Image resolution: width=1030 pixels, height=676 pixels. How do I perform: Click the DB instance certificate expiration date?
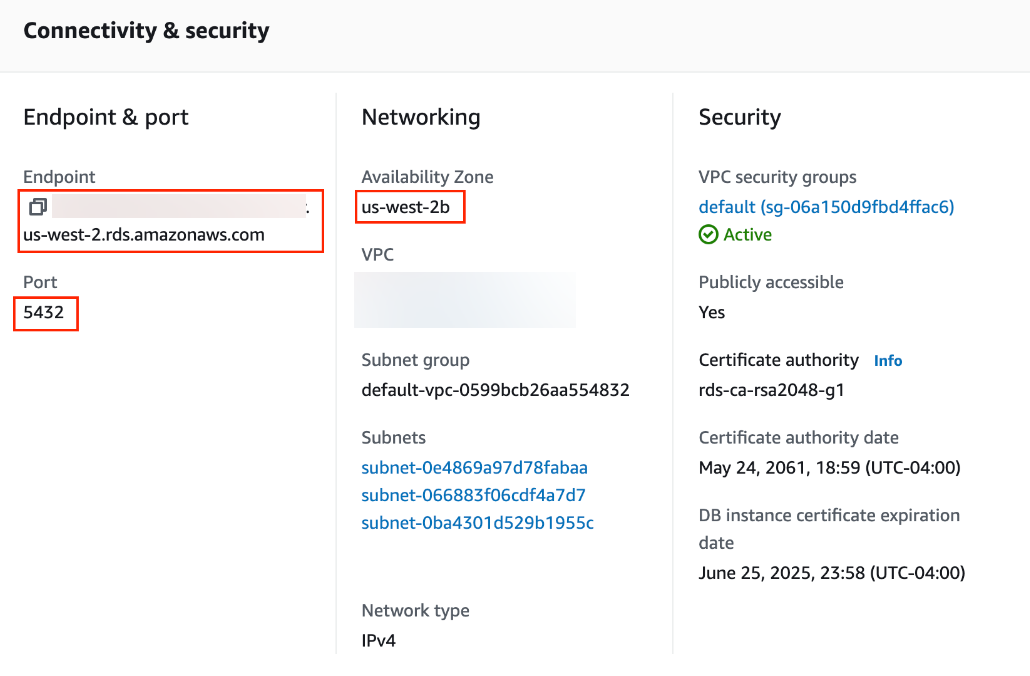[x=832, y=572]
